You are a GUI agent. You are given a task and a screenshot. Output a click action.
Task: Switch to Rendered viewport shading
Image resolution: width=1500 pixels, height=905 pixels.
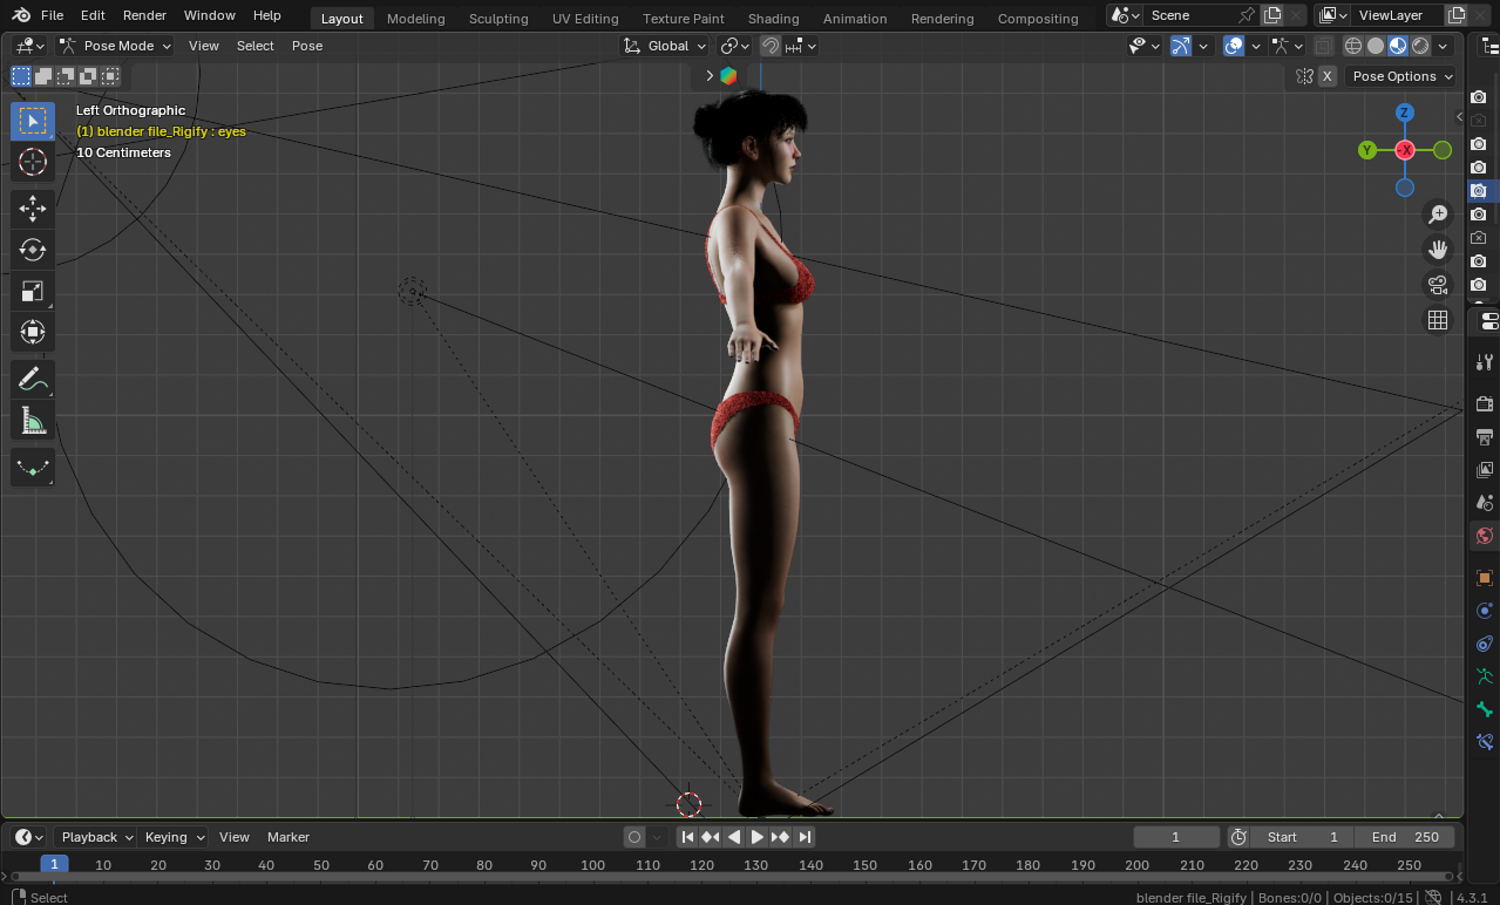[x=1421, y=46]
